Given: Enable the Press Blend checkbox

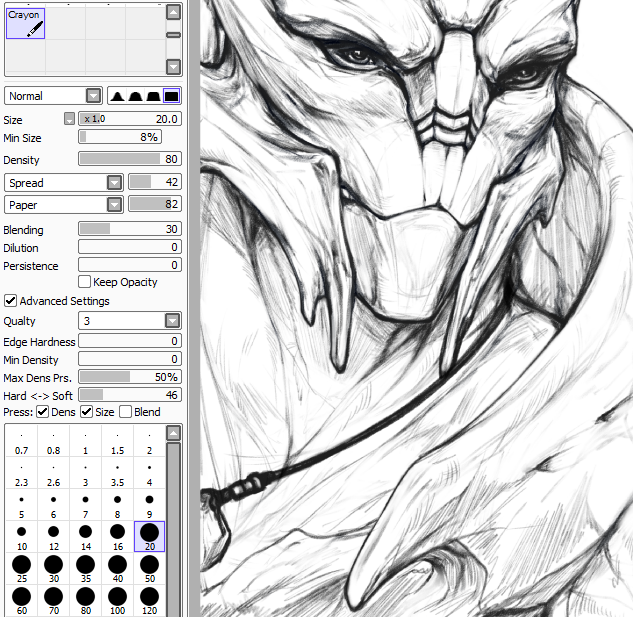Looking at the screenshot, I should pyautogui.click(x=125, y=412).
